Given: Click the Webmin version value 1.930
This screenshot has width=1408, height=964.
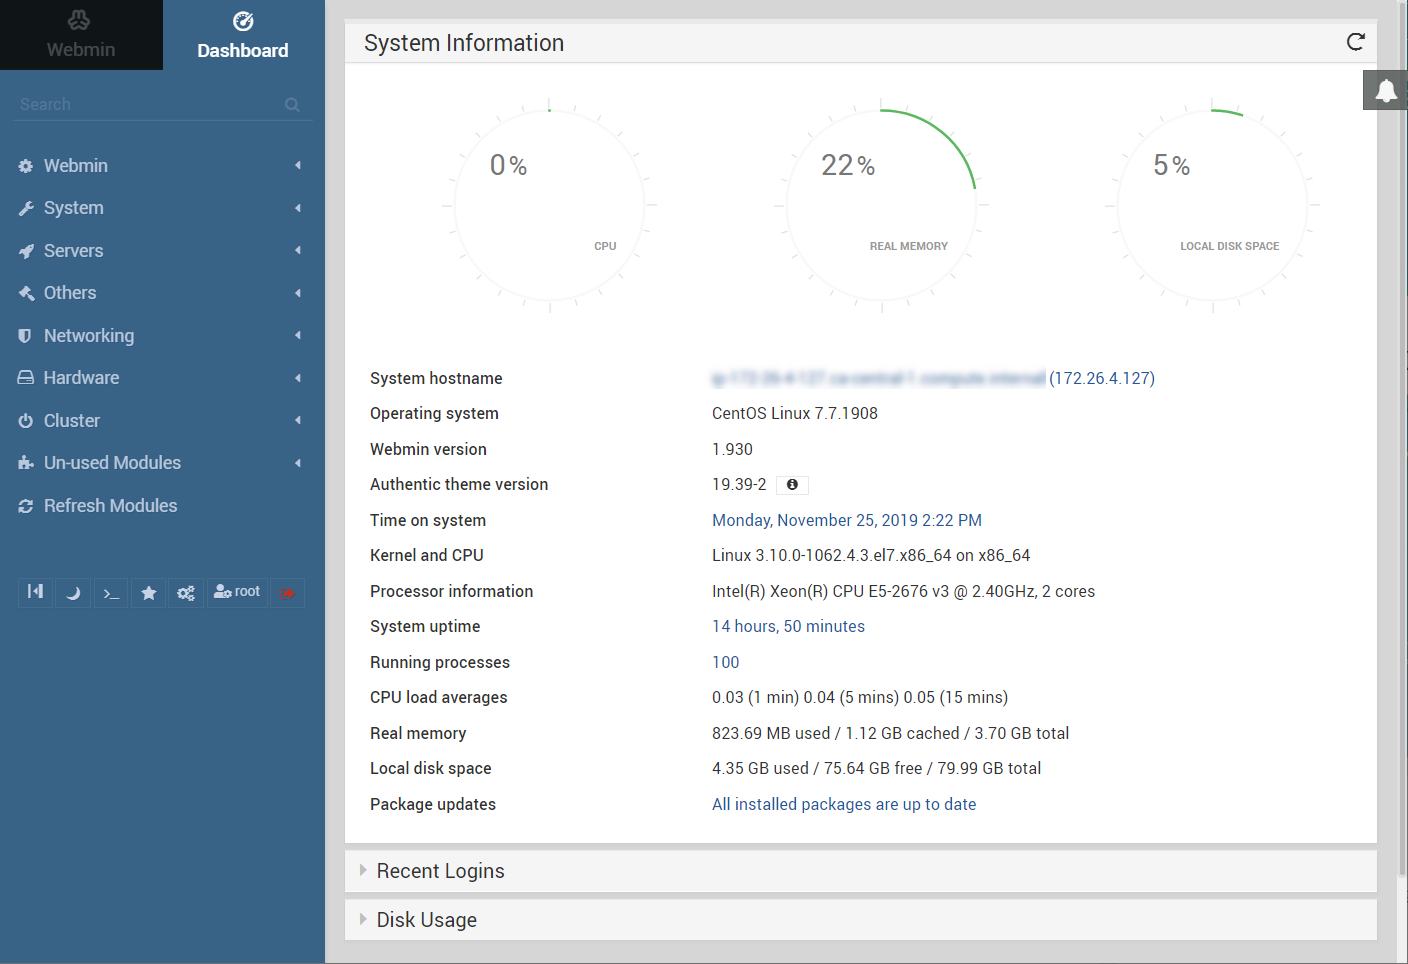Looking at the screenshot, I should click(x=732, y=449).
